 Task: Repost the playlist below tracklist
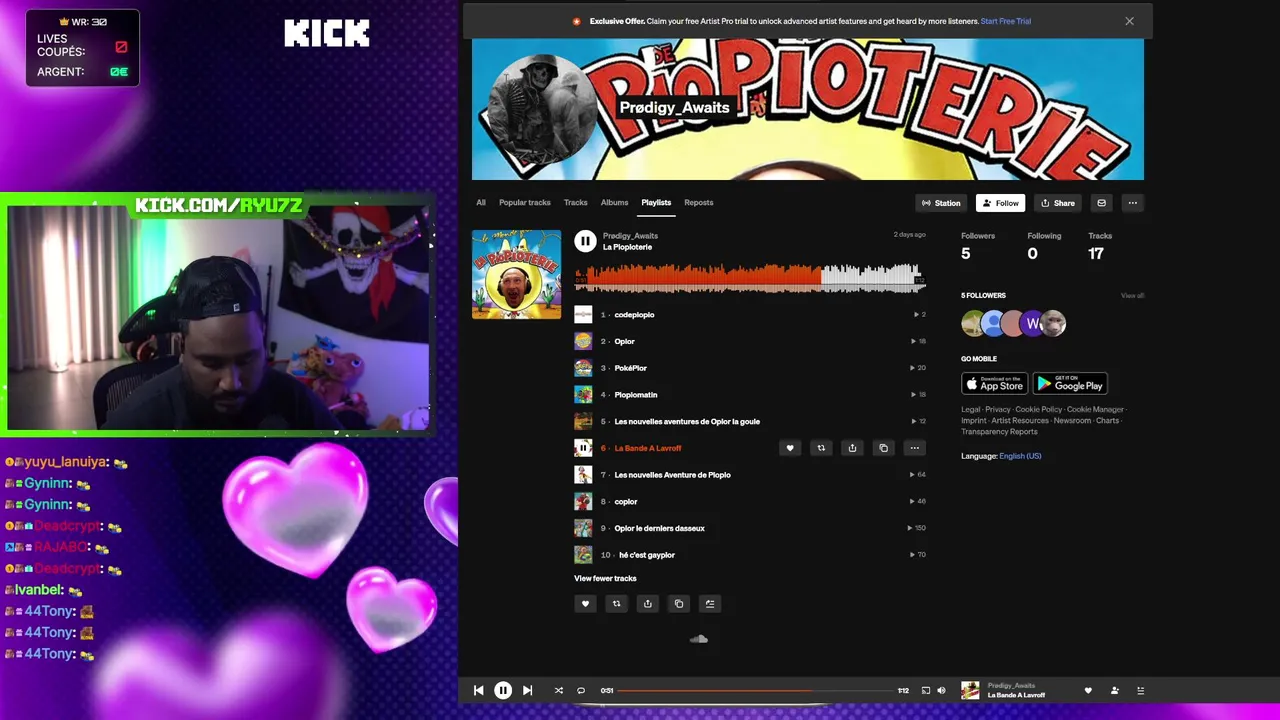(617, 604)
